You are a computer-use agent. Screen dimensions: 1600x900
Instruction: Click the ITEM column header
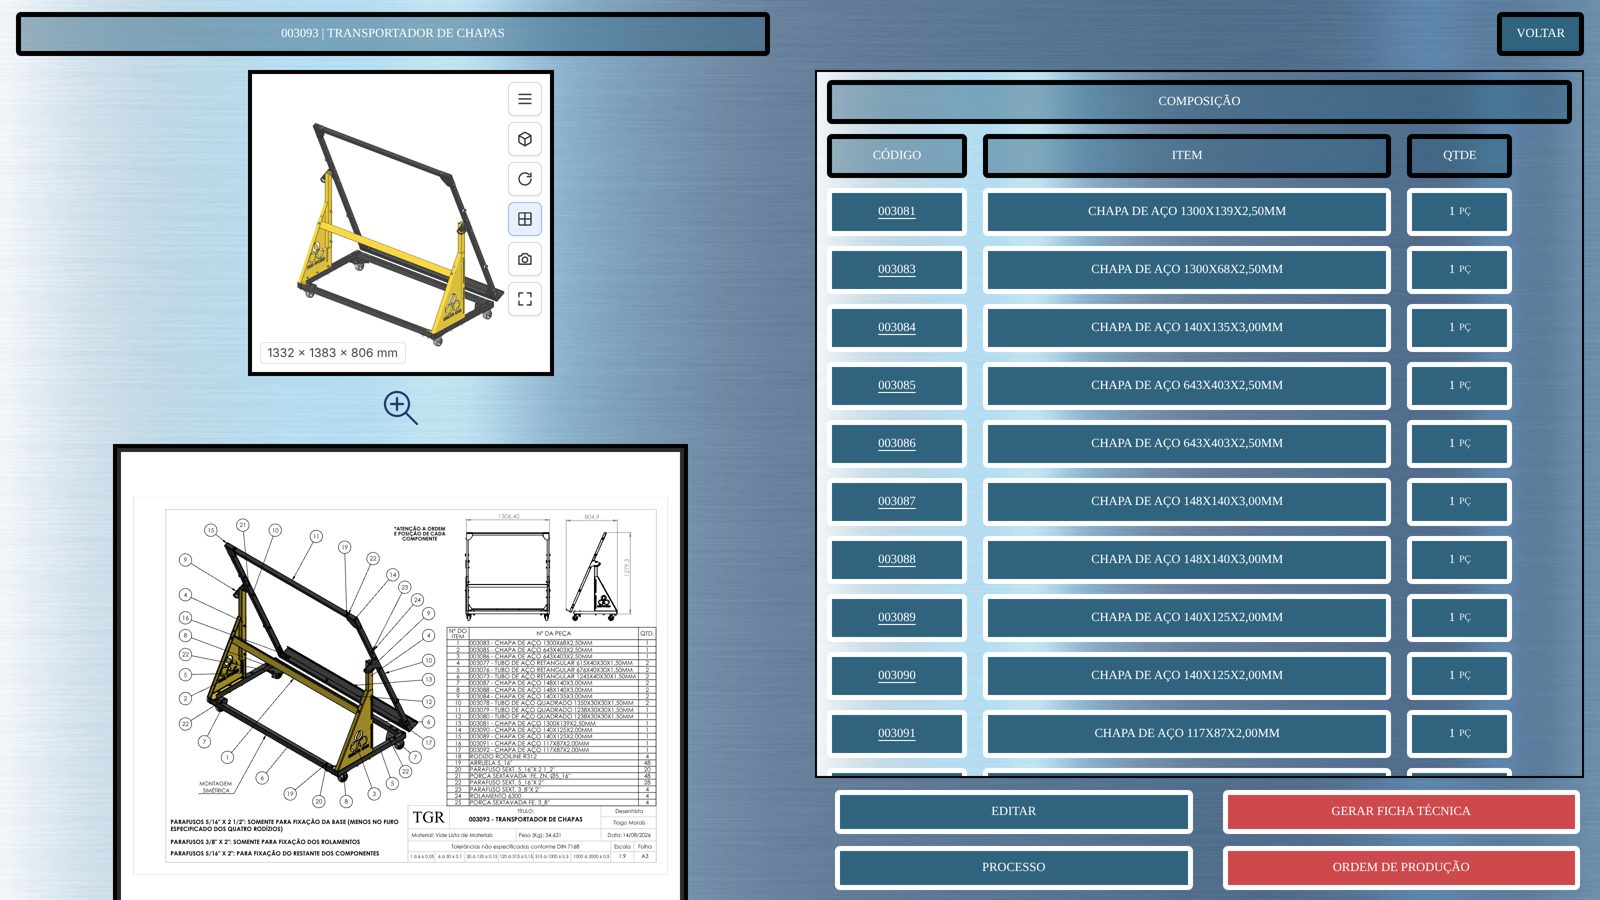[x=1187, y=155]
